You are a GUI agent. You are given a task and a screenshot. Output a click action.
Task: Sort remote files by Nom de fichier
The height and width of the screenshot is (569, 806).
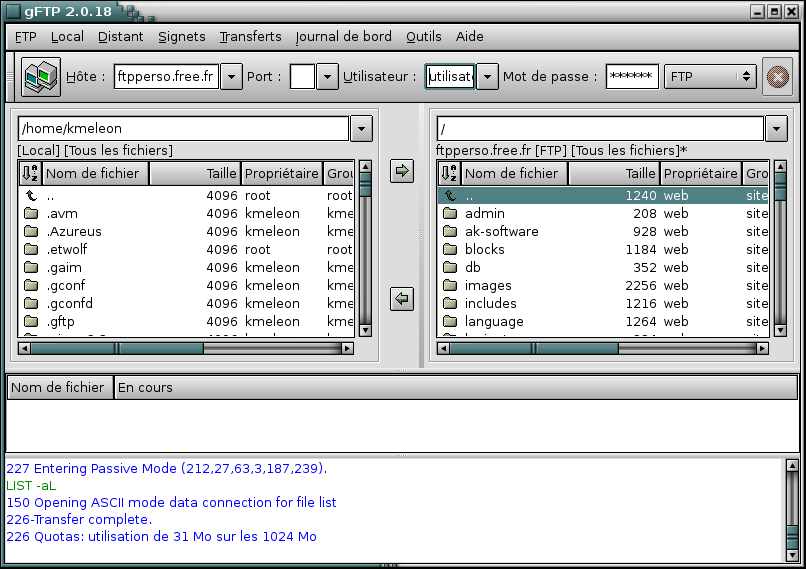coord(514,173)
